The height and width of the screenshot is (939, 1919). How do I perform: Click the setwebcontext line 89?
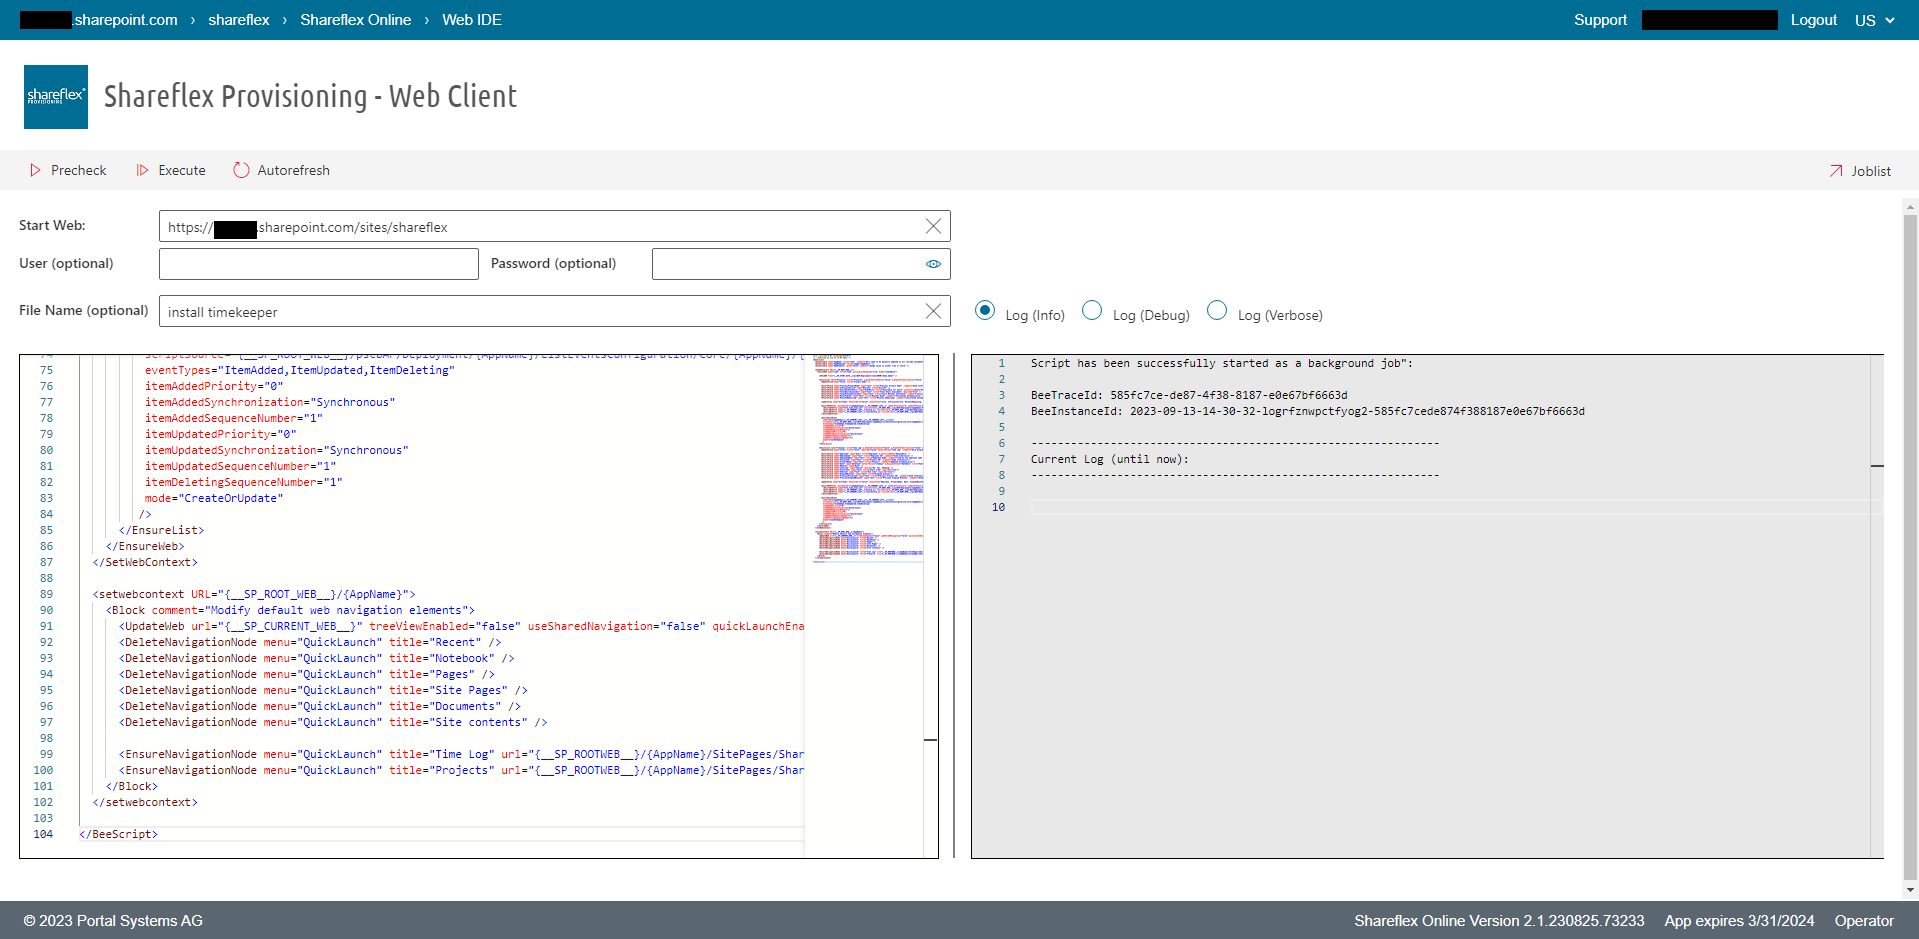(254, 594)
